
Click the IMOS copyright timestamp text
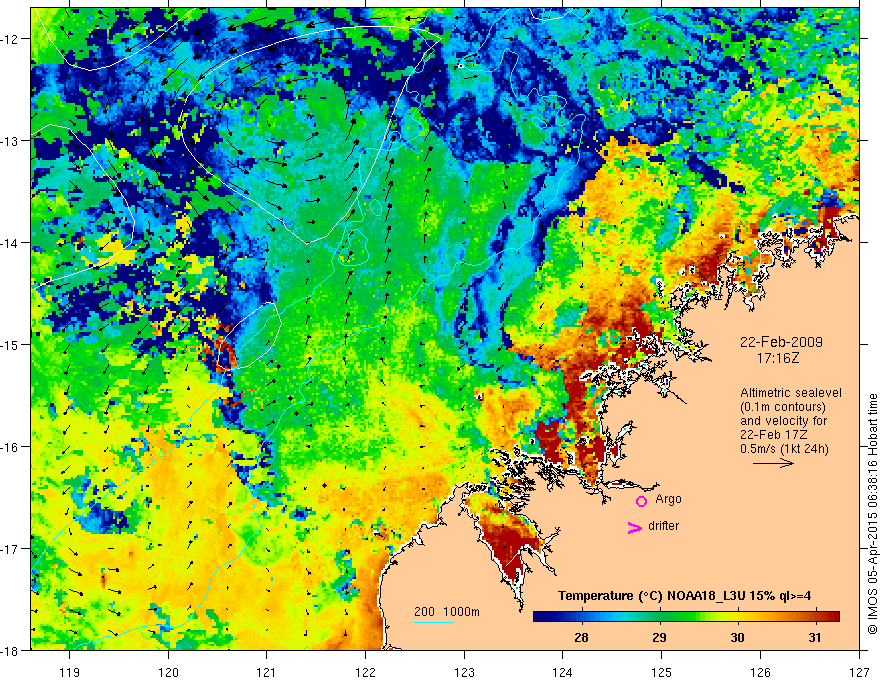872,514
